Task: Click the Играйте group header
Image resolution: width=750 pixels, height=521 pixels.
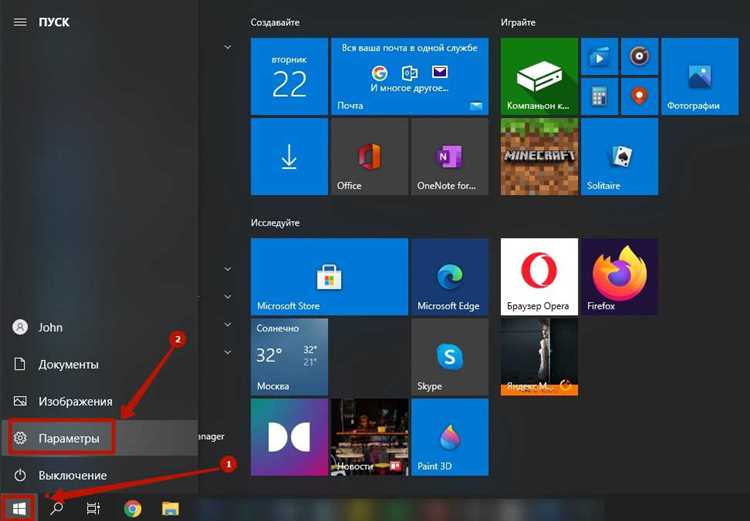Action: 518,22
